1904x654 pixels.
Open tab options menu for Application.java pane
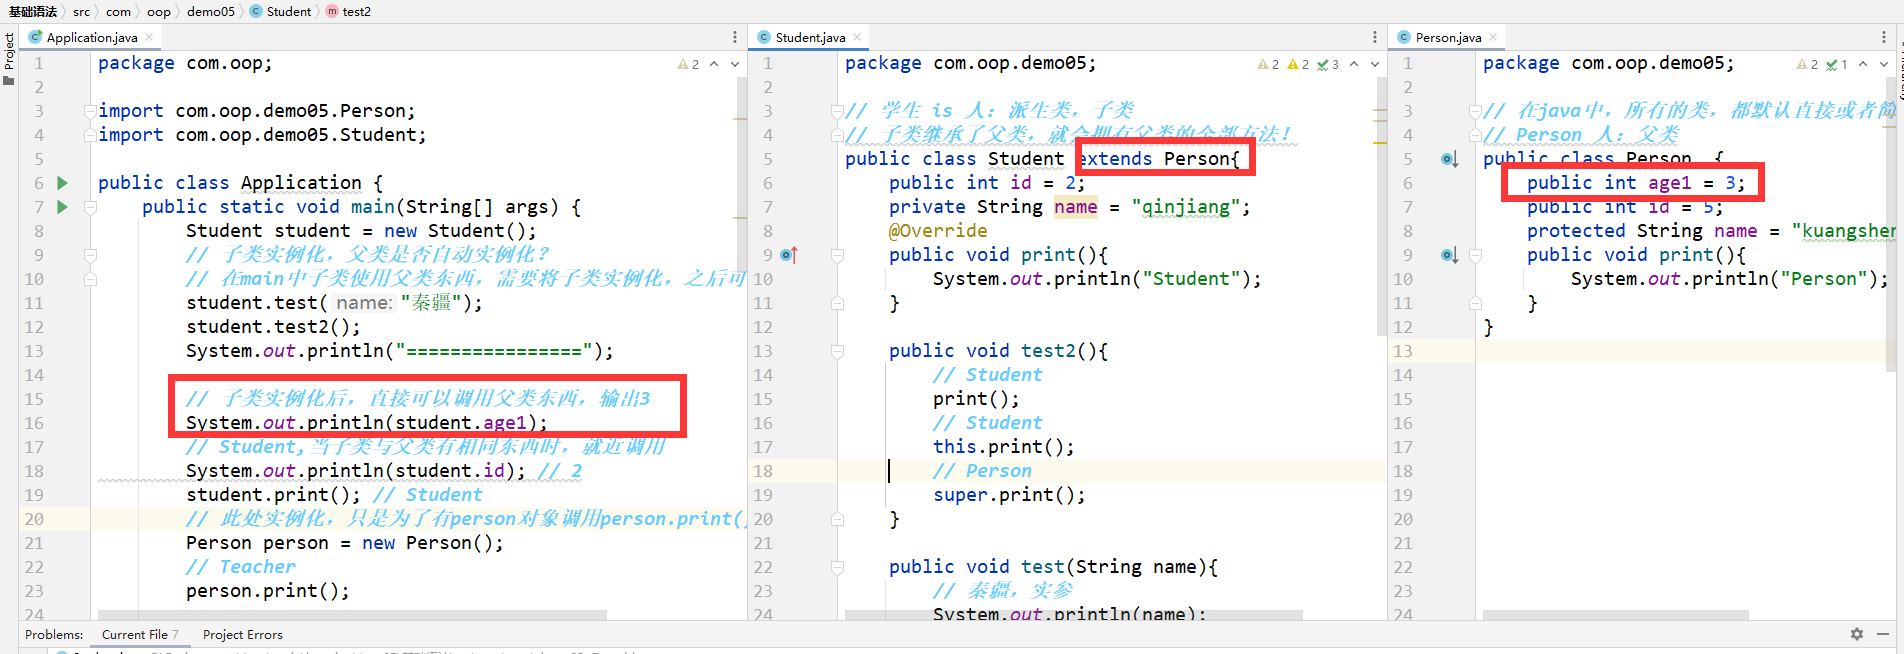(x=735, y=37)
